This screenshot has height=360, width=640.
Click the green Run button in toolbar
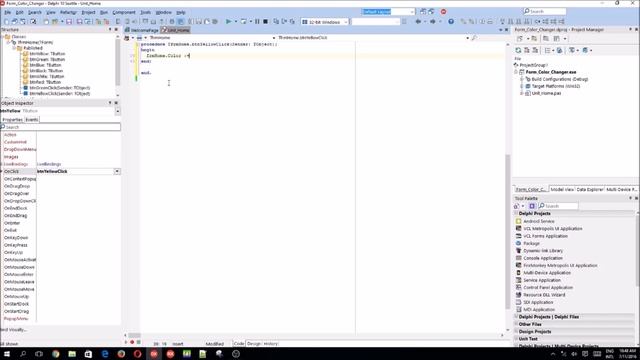point(229,22)
